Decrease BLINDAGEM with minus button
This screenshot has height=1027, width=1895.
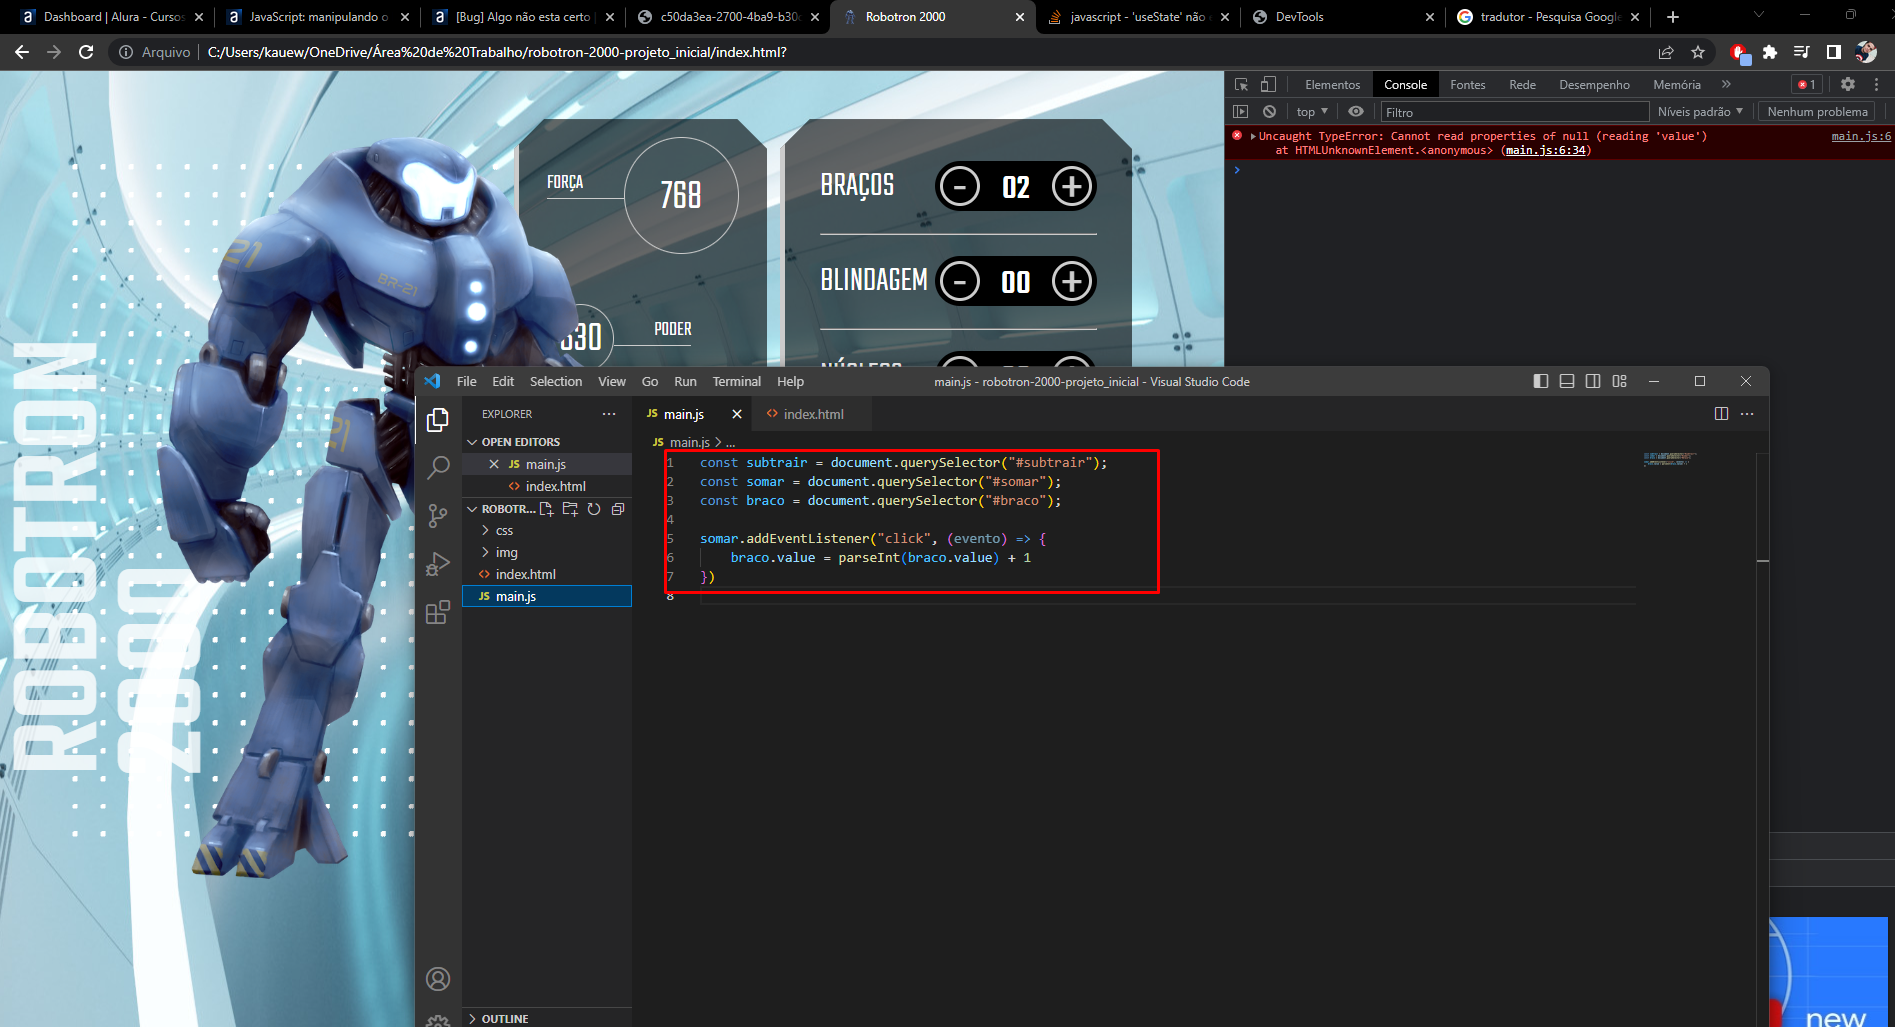pos(960,281)
